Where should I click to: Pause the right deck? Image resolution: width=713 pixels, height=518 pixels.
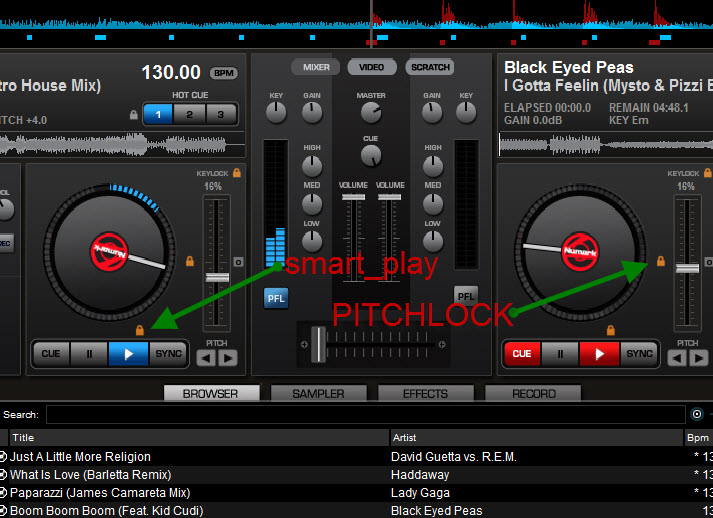(x=560, y=354)
